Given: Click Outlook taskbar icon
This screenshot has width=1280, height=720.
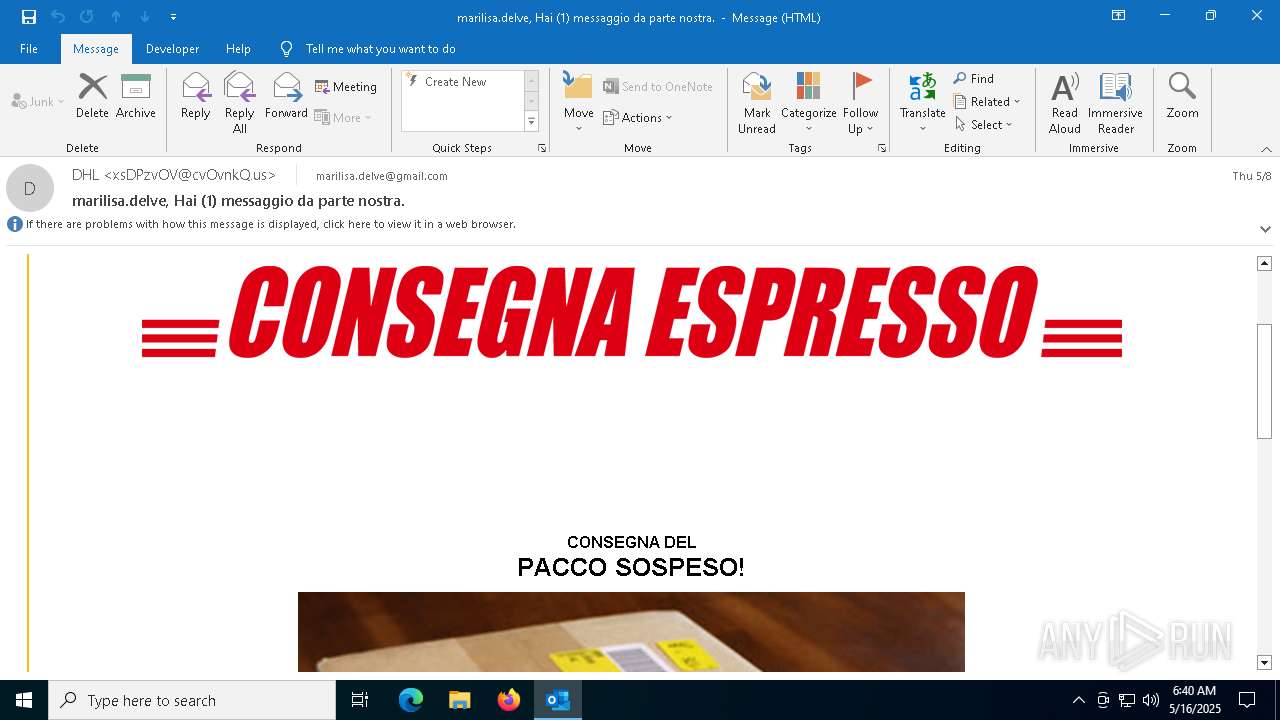Looking at the screenshot, I should tap(558, 700).
